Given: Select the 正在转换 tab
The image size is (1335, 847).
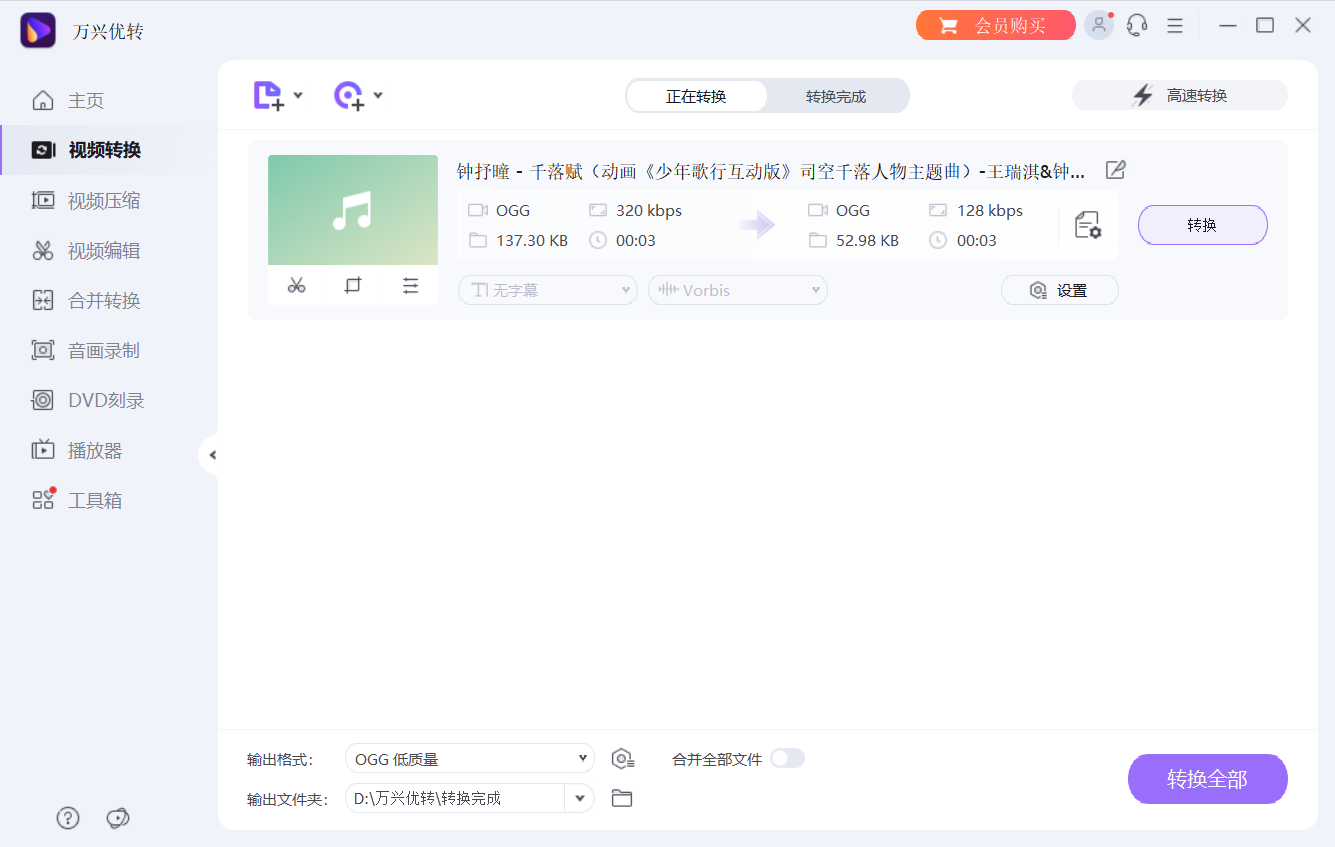Looking at the screenshot, I should click(697, 95).
